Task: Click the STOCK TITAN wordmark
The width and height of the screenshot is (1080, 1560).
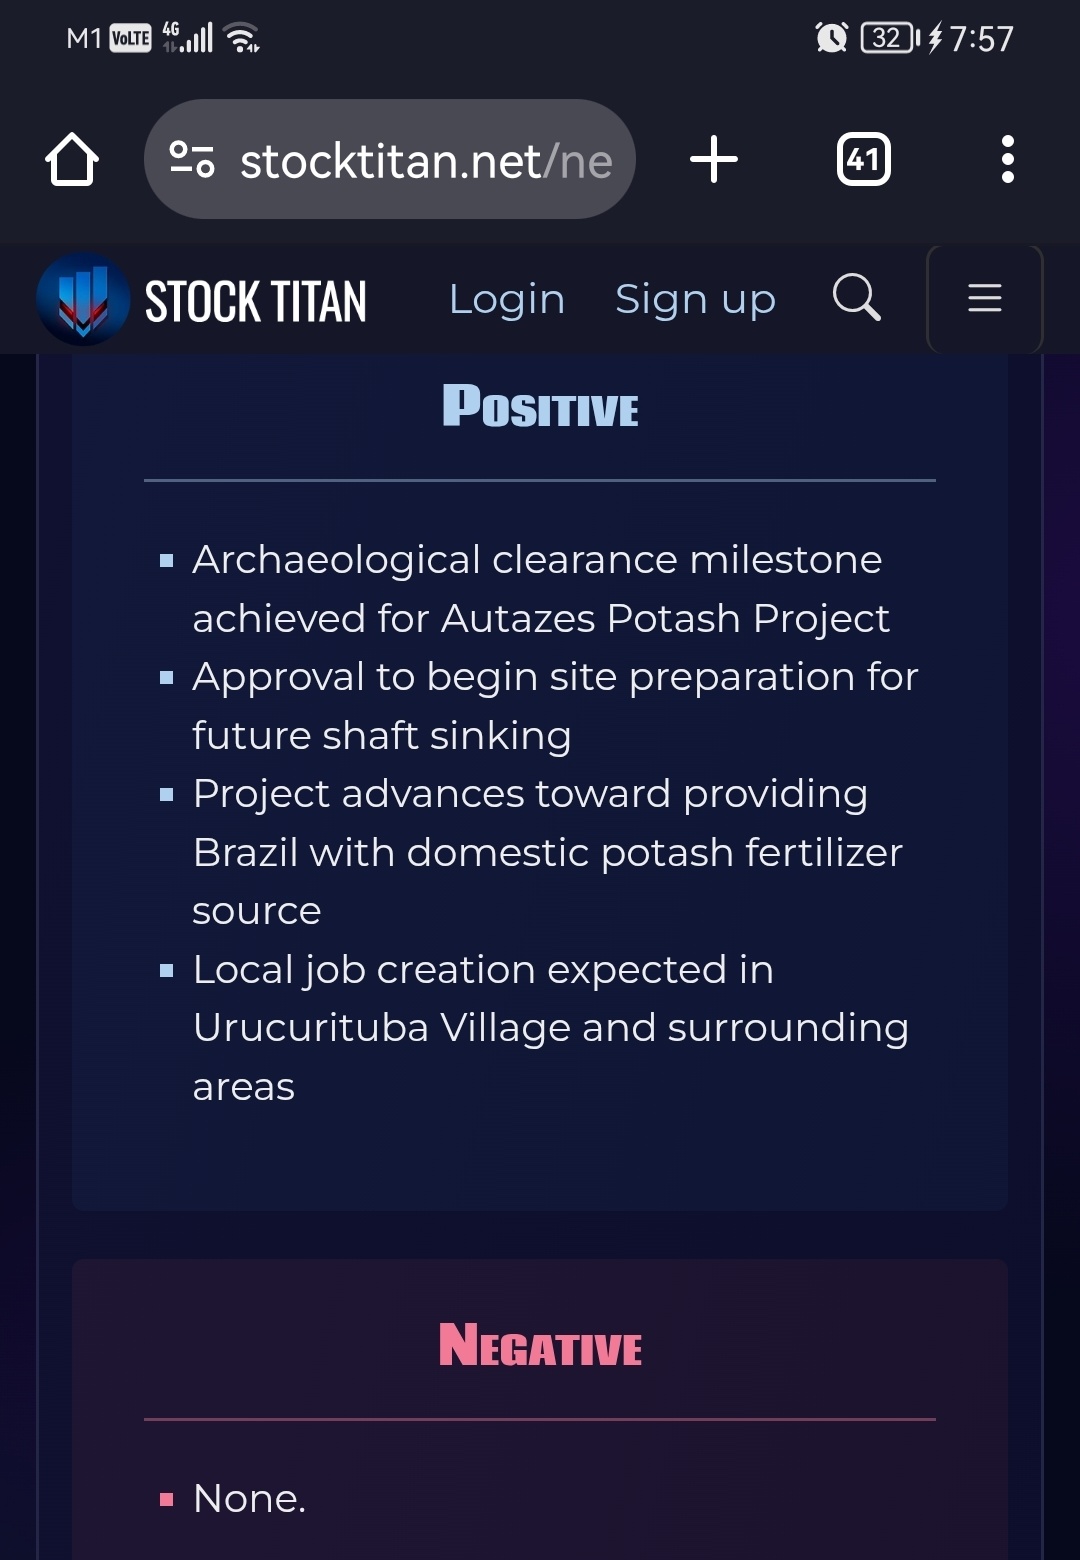Action: pos(256,301)
